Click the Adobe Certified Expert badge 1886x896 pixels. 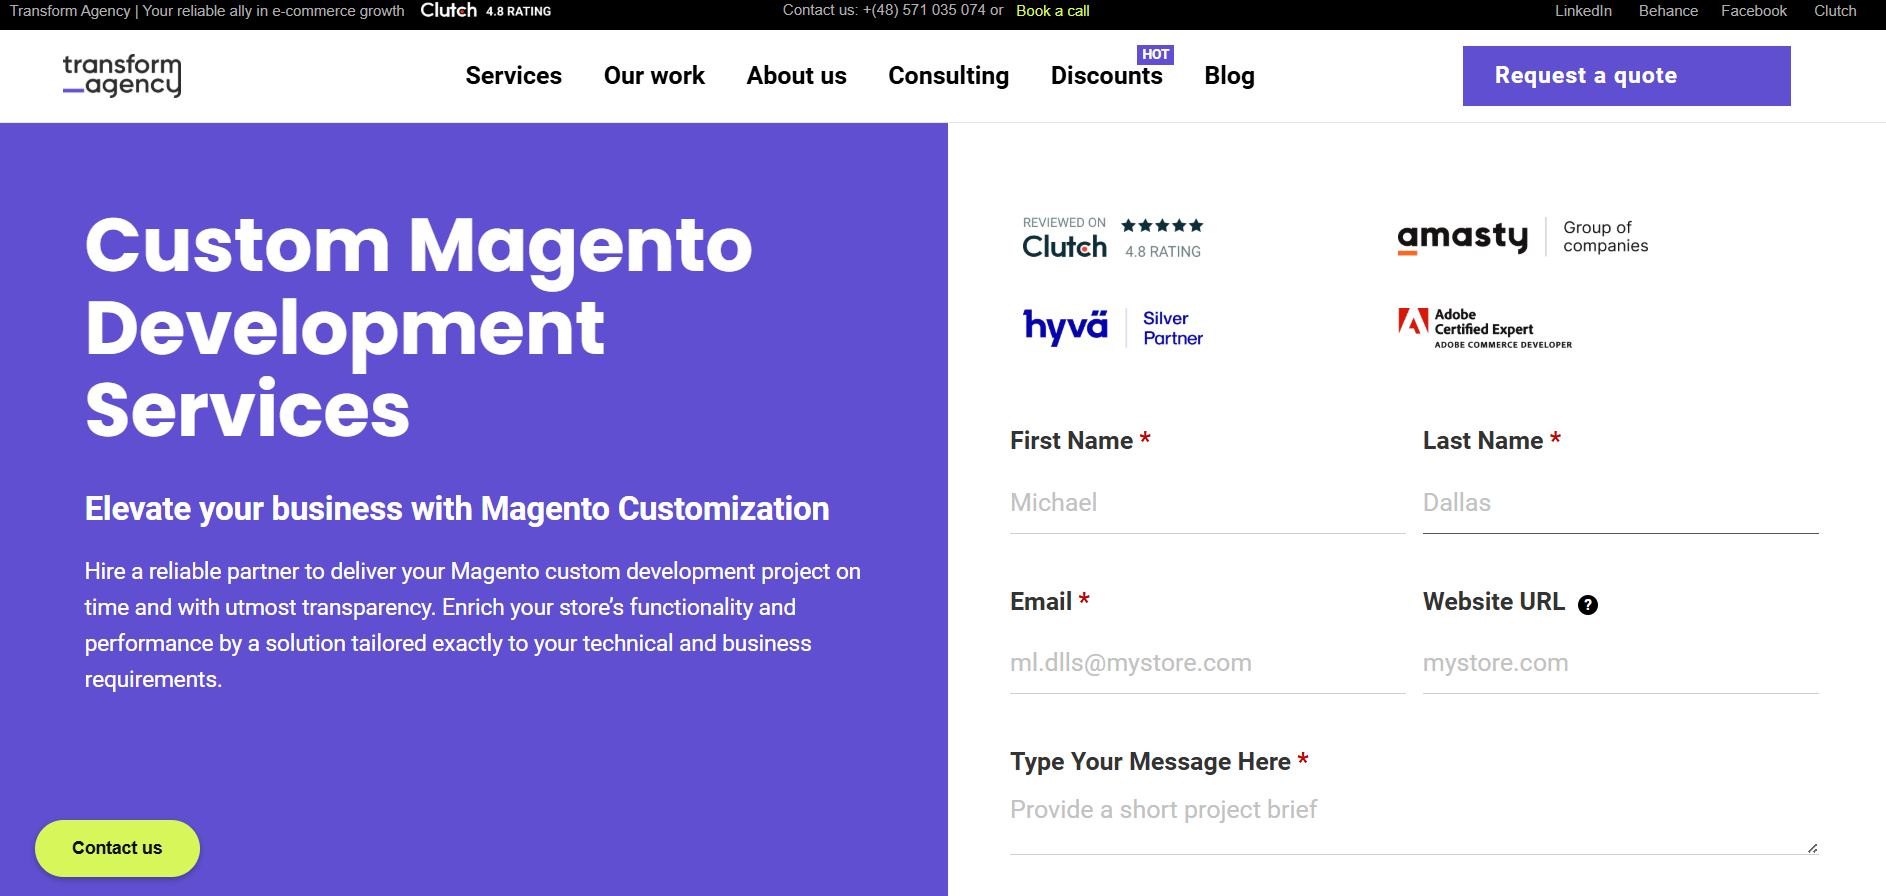pyautogui.click(x=1485, y=328)
